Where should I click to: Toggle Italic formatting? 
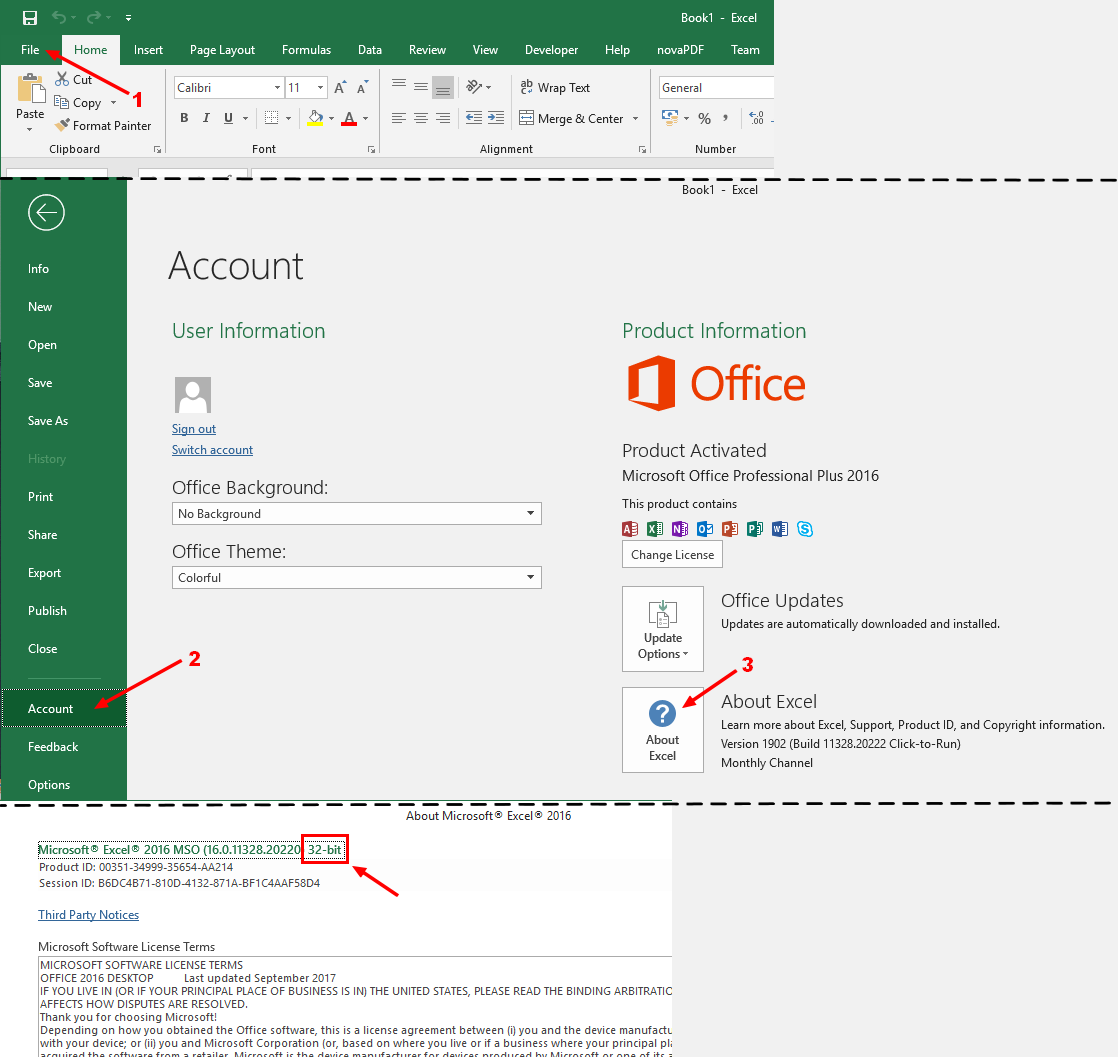207,118
